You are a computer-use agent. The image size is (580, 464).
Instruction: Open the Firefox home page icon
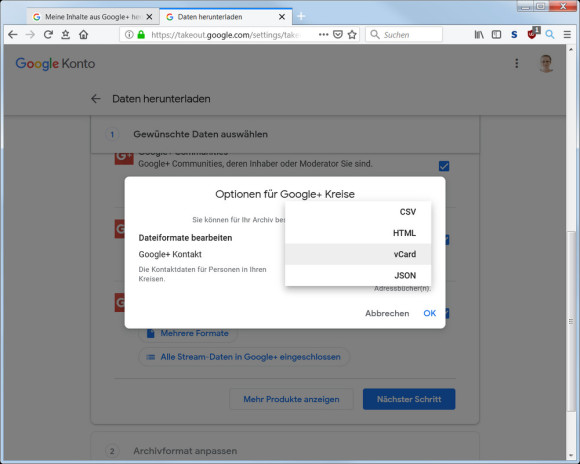84,35
